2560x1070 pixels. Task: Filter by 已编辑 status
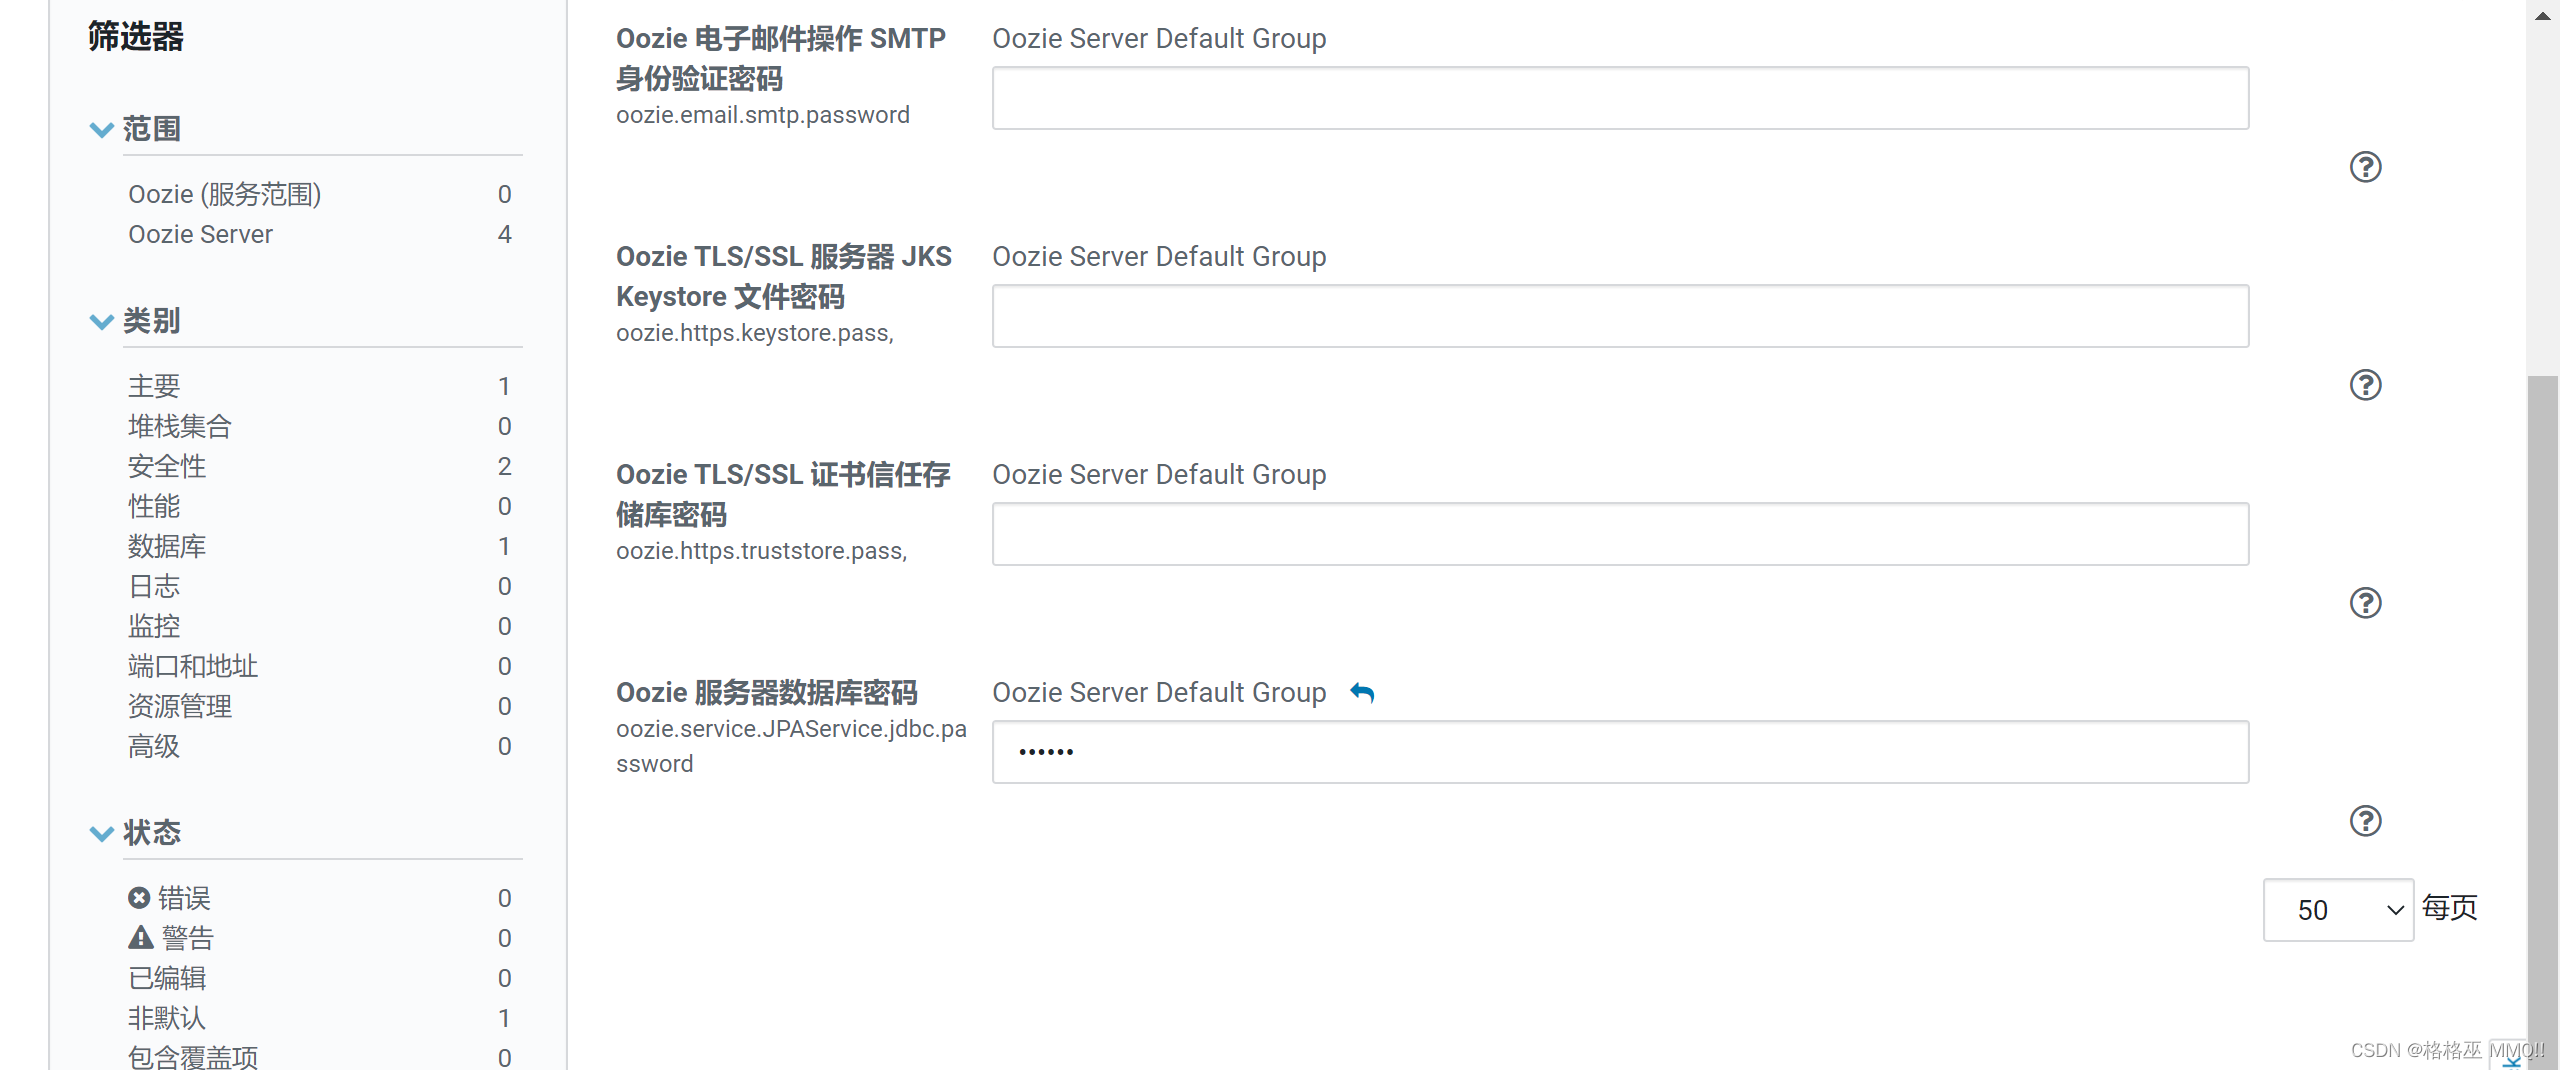point(167,978)
